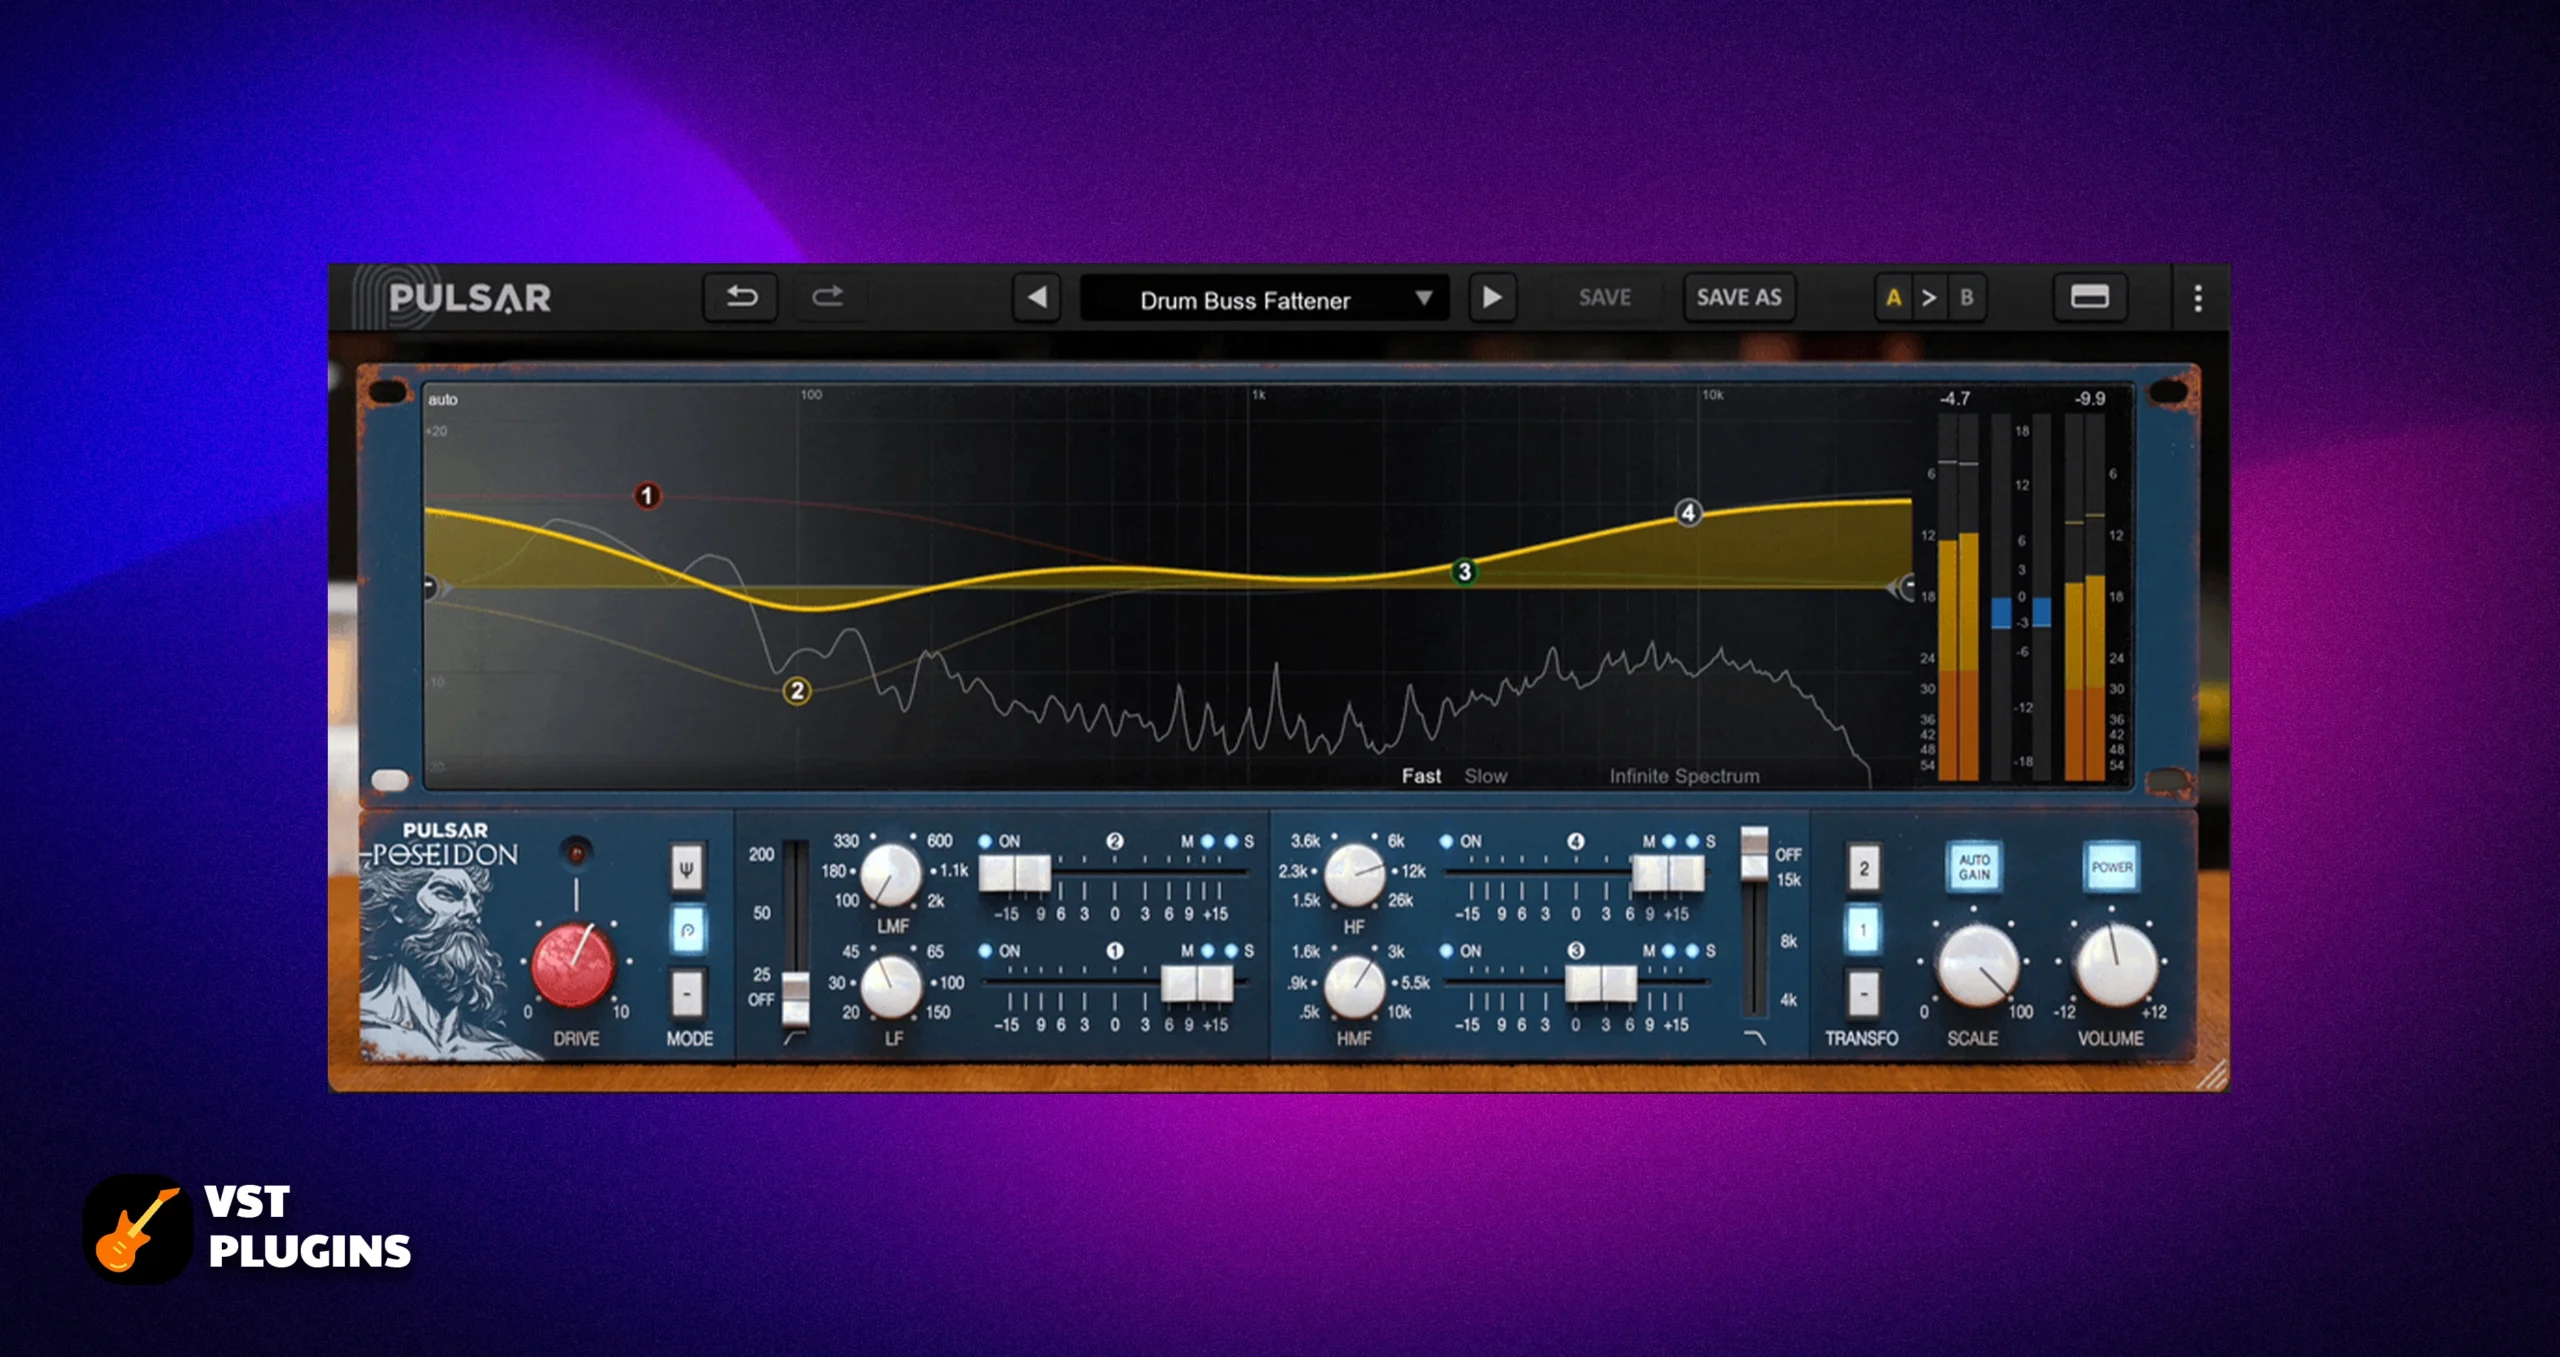Go to previous preset with left arrow
The image size is (2560, 1357).
[1037, 297]
